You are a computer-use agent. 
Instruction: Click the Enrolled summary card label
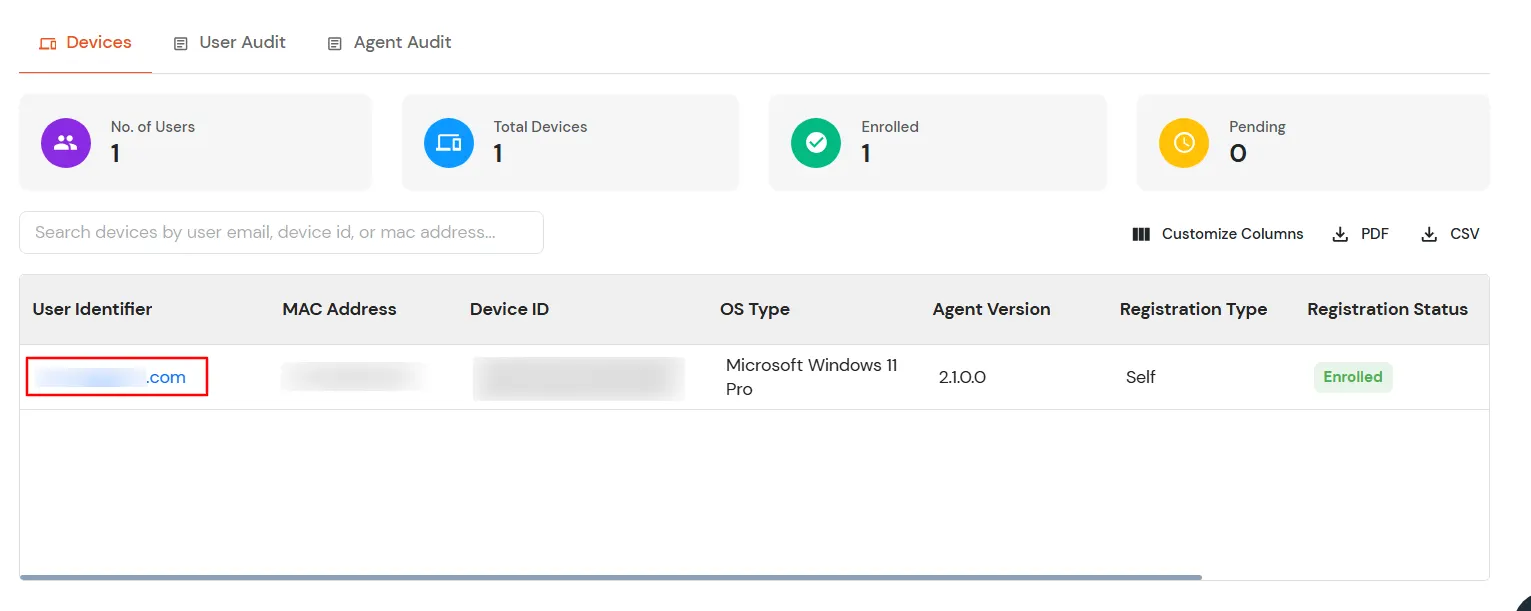[890, 127]
